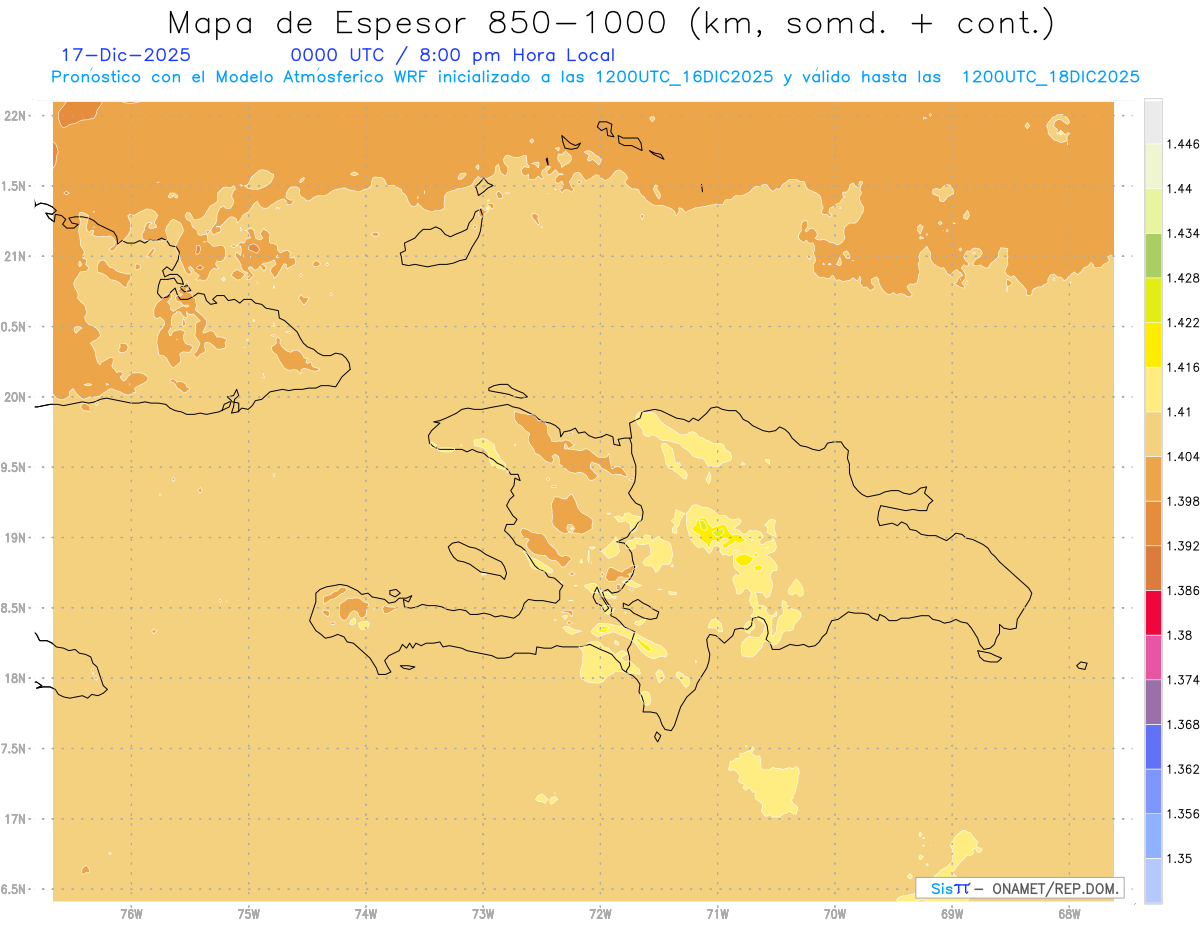
Task: Click the light gray top colorbar segment above 1.446
Action: [1153, 121]
